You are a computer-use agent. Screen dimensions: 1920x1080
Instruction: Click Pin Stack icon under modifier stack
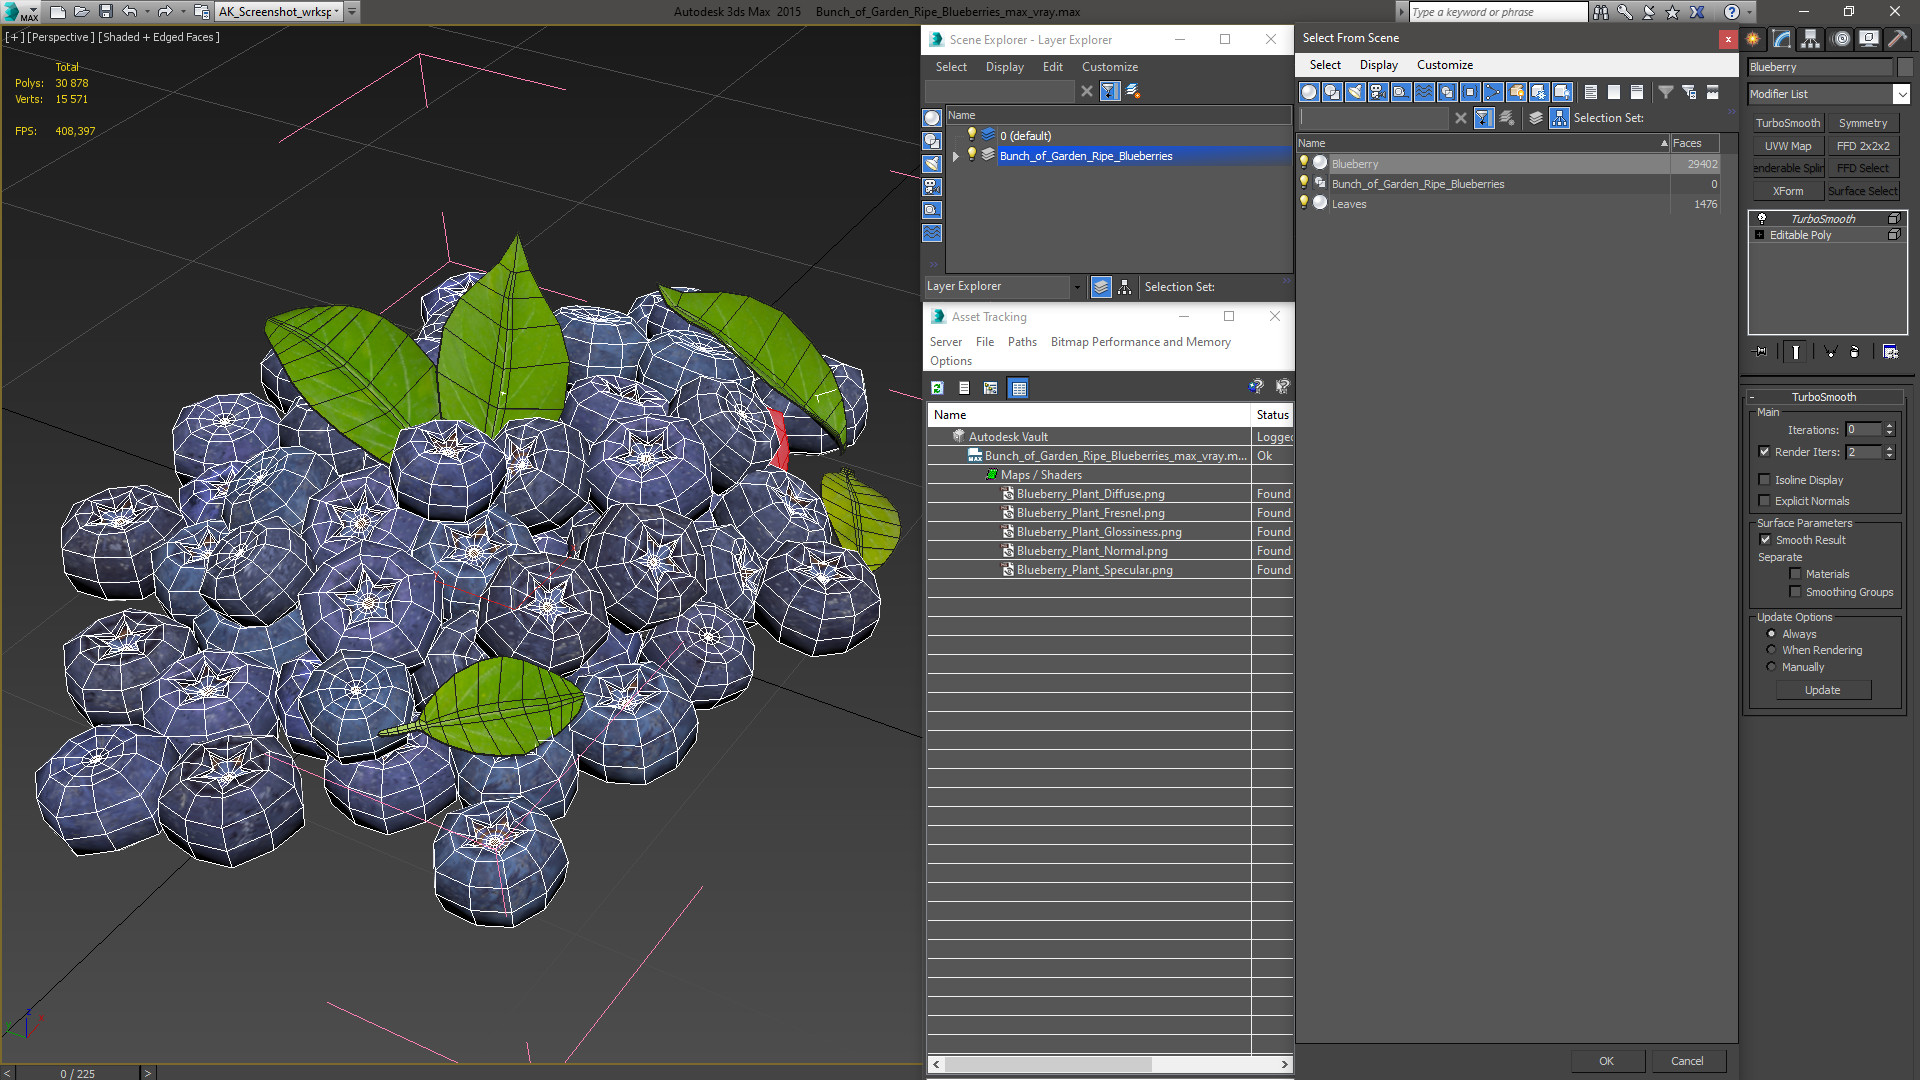coord(1761,352)
